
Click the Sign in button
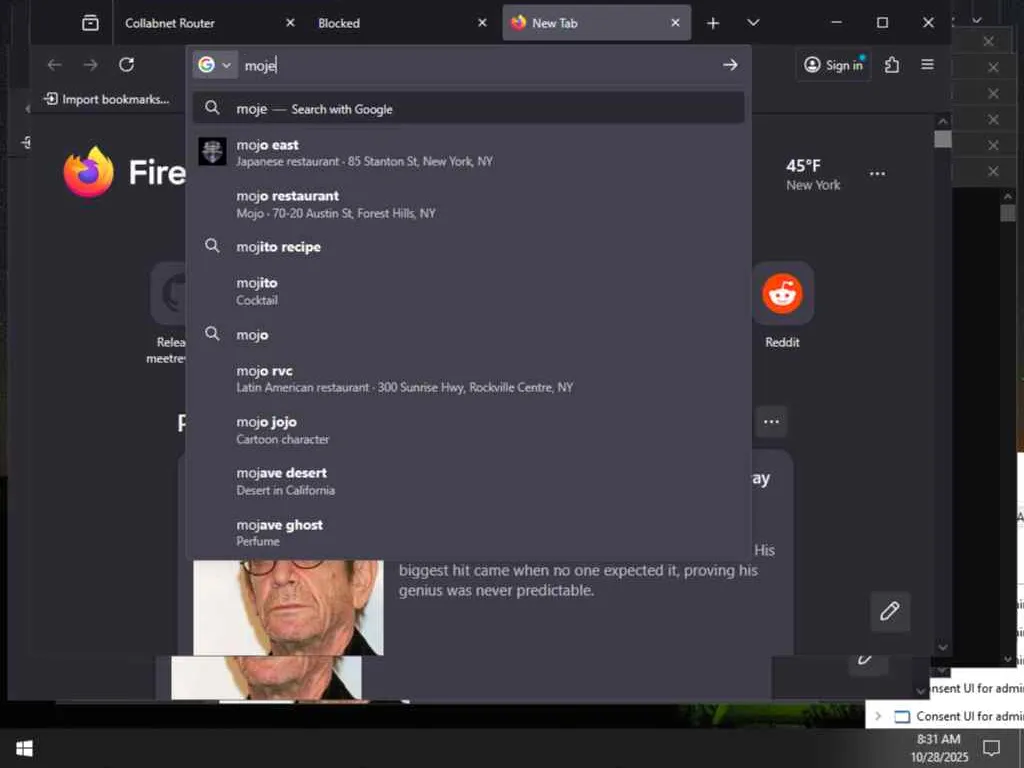[x=833, y=65]
